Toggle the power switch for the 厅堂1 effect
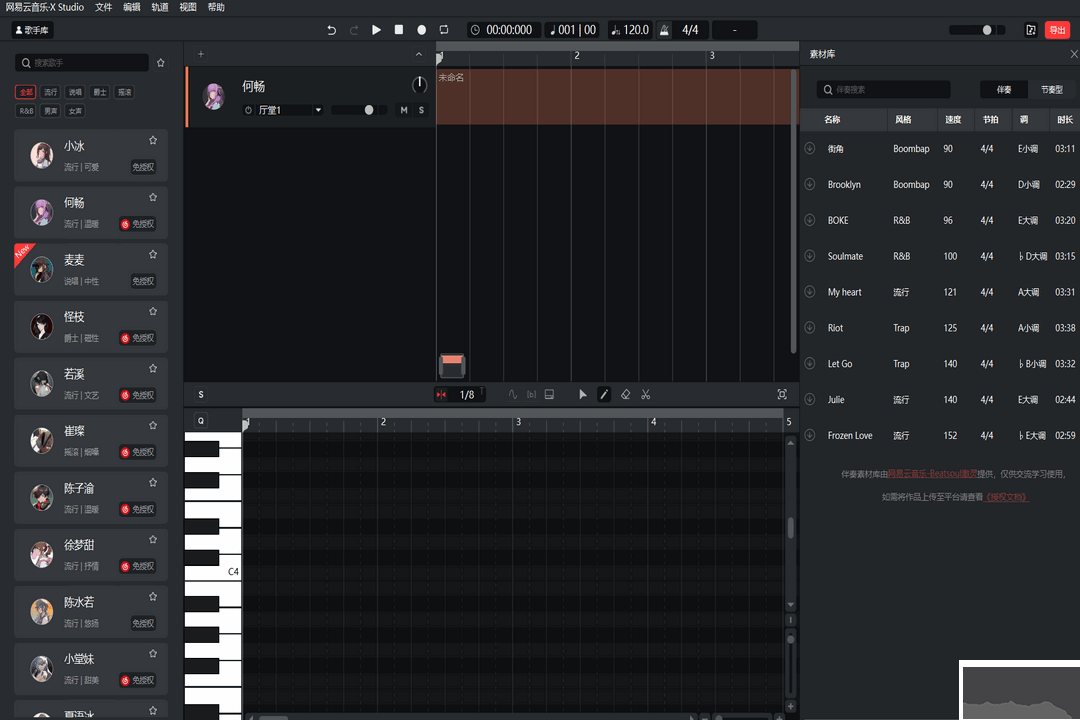The image size is (1080, 720). click(x=250, y=110)
